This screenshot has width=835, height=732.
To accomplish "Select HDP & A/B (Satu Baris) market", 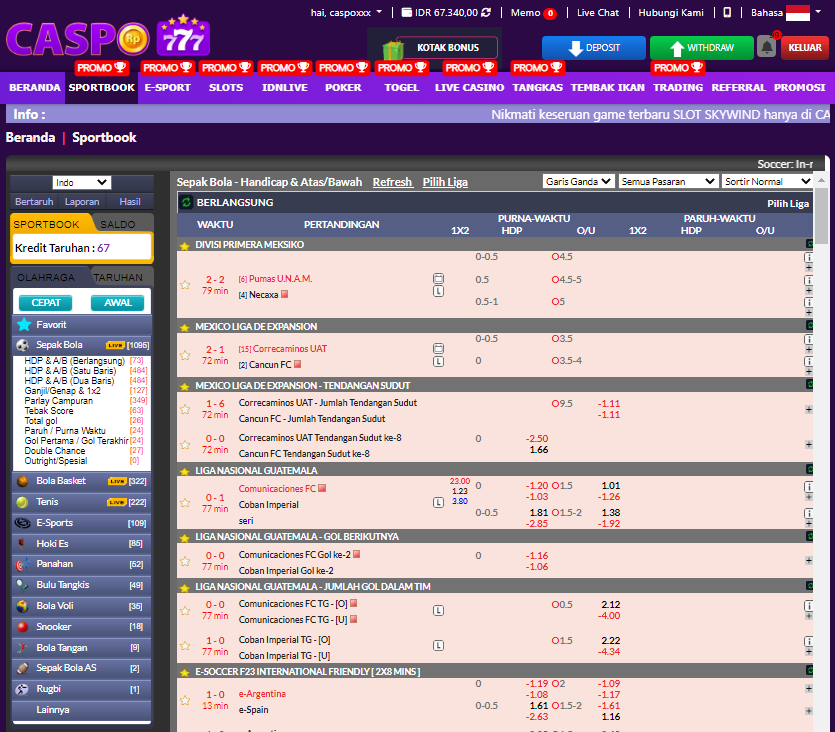I will click(70, 371).
